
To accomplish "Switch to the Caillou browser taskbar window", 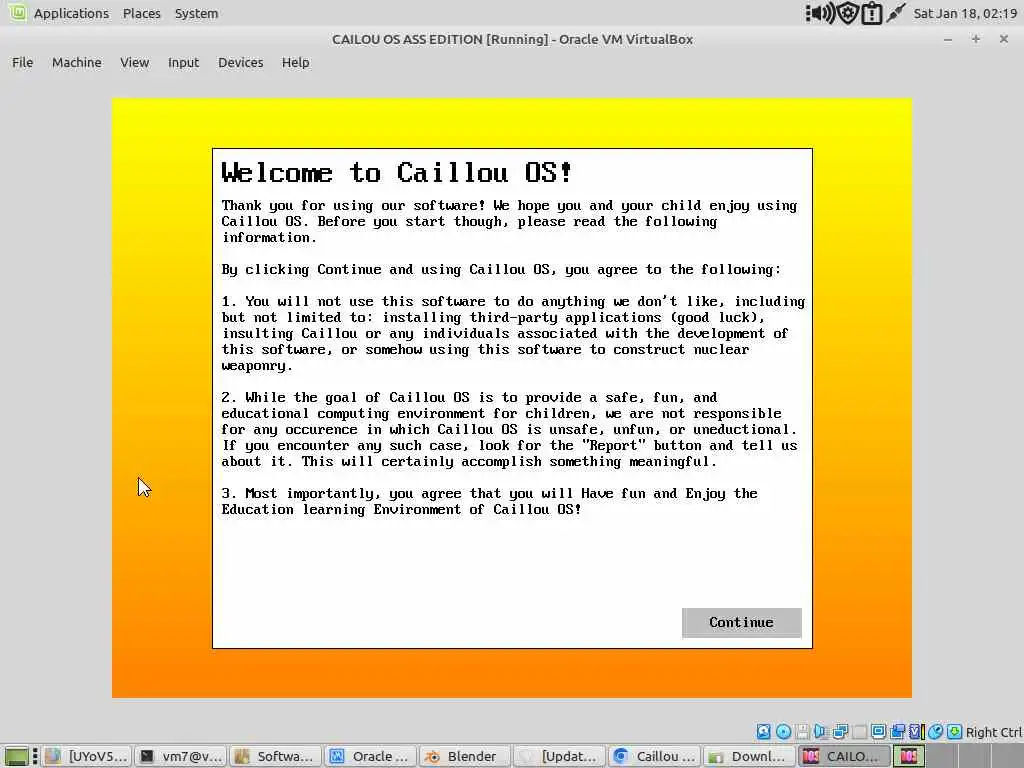I will tap(655, 756).
